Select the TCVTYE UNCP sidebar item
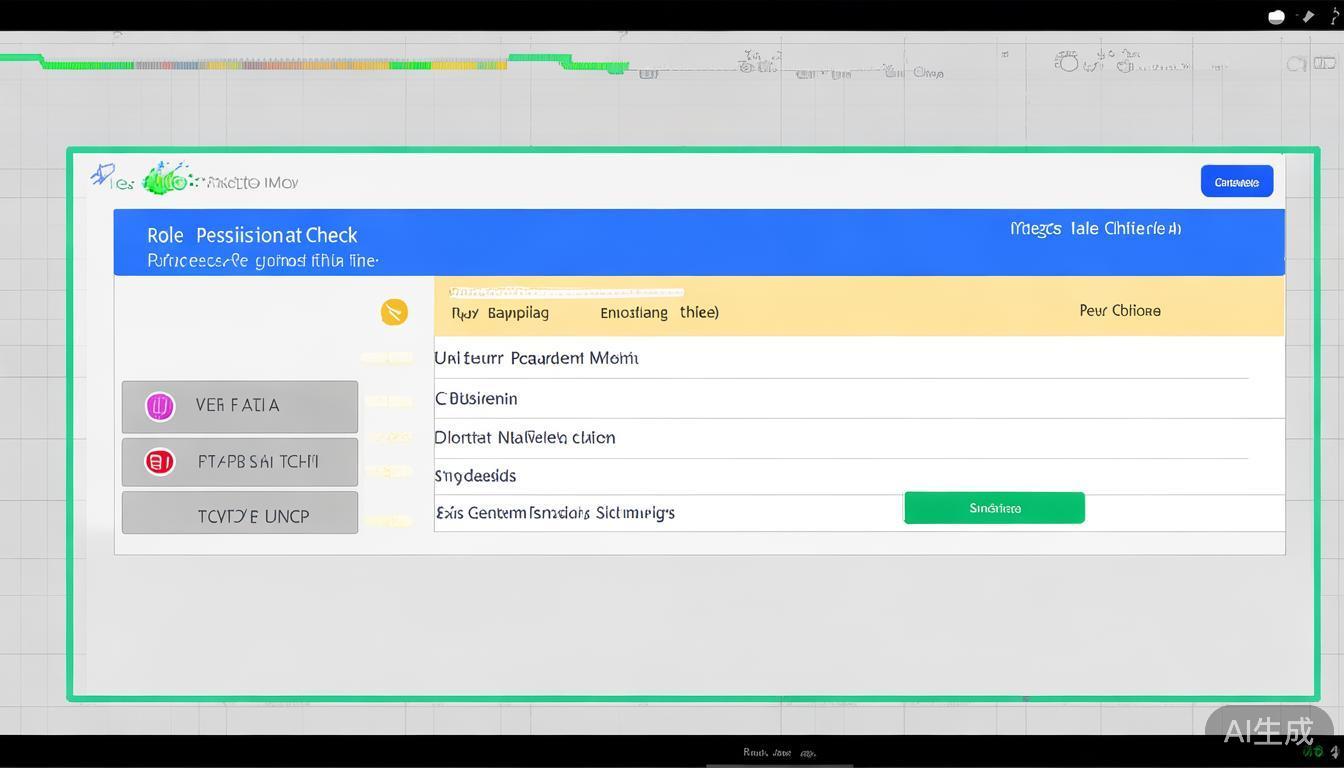1344x768 pixels. click(240, 516)
